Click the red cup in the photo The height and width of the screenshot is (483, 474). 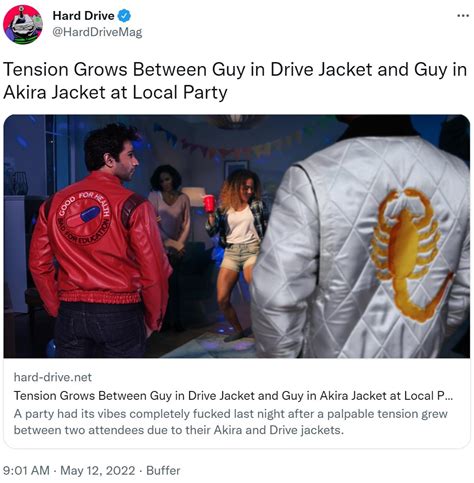pos(209,203)
